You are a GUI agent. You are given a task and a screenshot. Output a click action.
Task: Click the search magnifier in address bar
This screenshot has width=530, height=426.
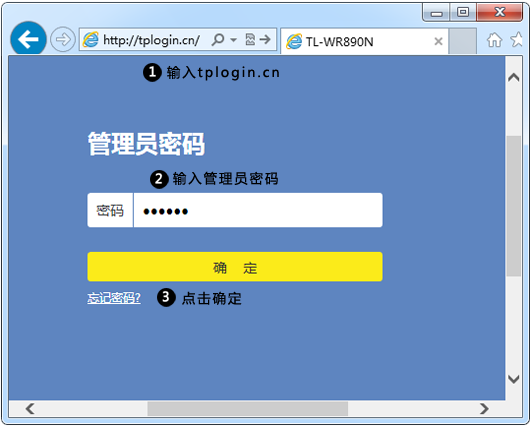coord(218,40)
